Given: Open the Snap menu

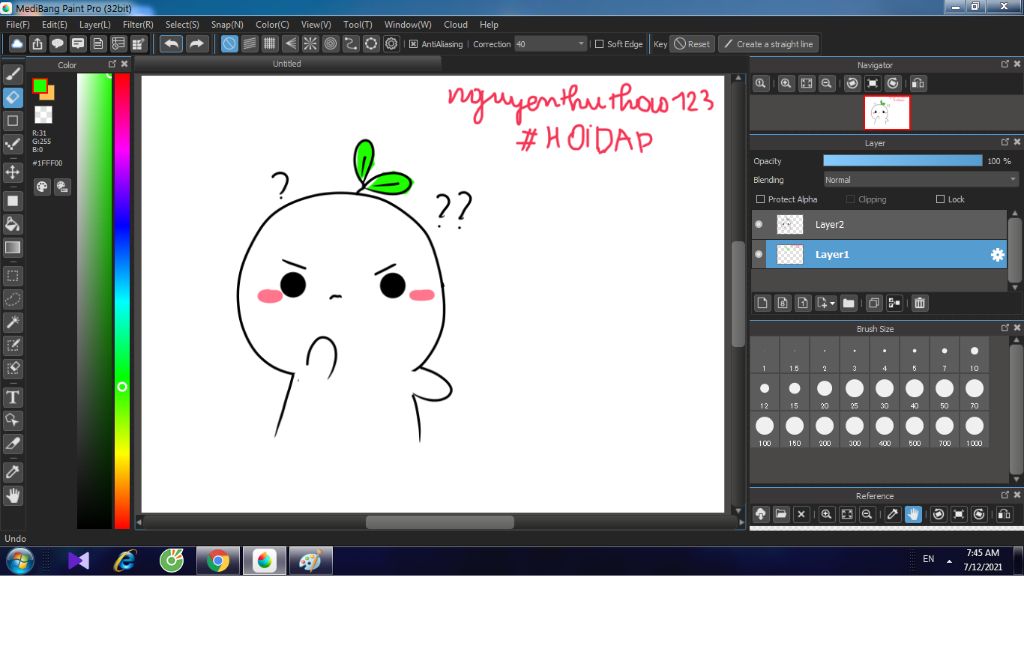Looking at the screenshot, I should coord(227,25).
